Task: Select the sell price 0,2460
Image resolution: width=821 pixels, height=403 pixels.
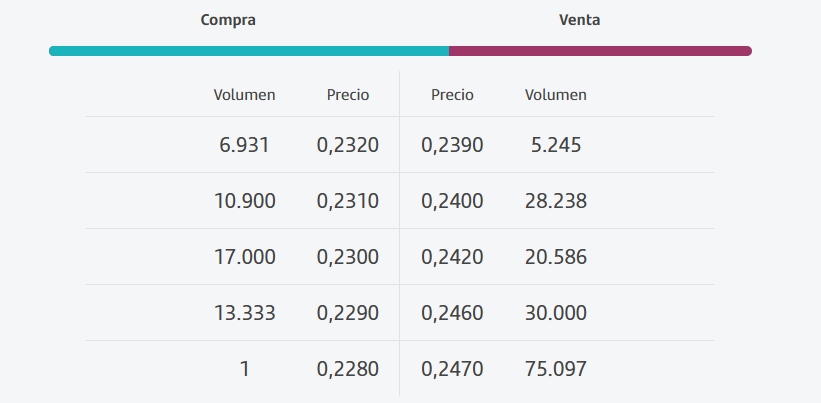Action: 452,313
